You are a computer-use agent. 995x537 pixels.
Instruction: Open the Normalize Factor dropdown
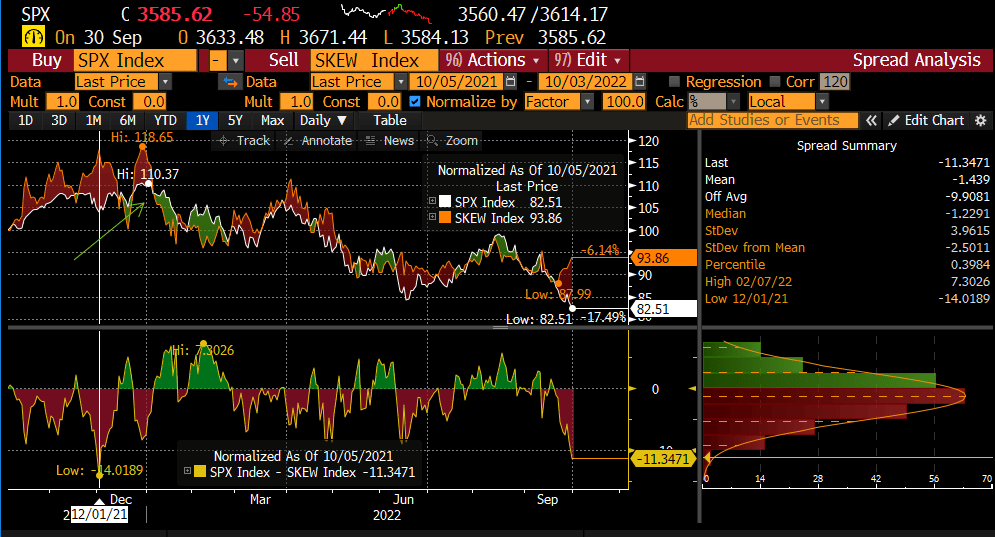click(588, 102)
